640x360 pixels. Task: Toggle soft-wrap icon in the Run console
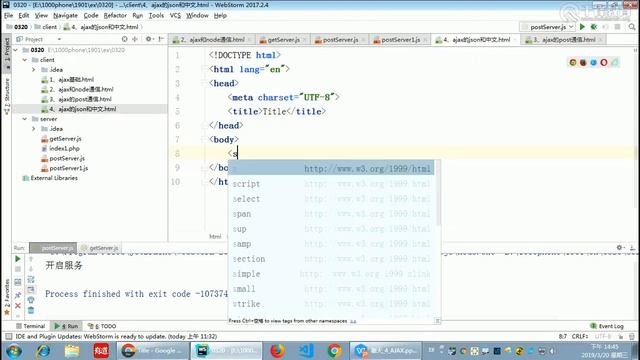[x=31, y=280]
